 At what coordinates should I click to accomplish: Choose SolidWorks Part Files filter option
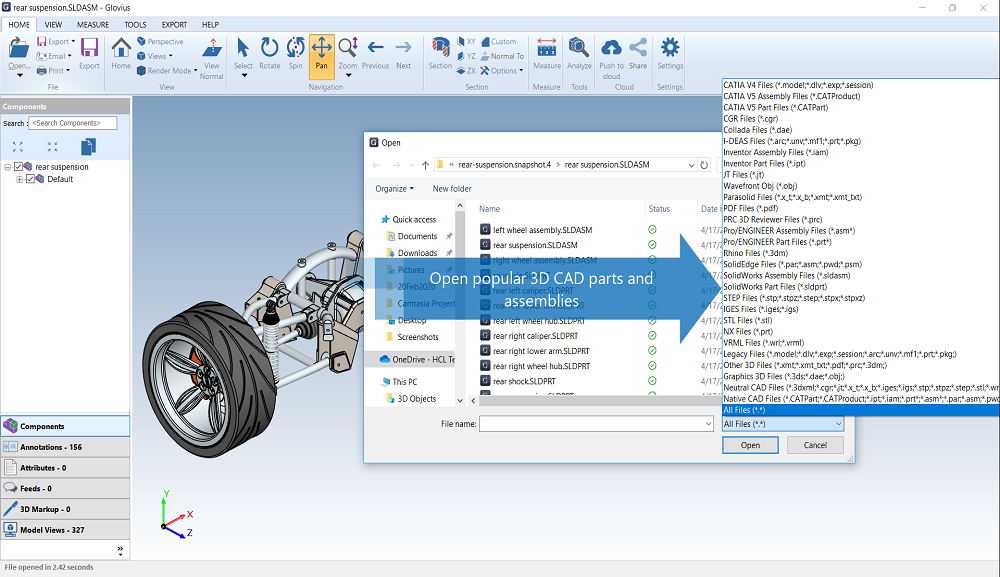(775, 287)
